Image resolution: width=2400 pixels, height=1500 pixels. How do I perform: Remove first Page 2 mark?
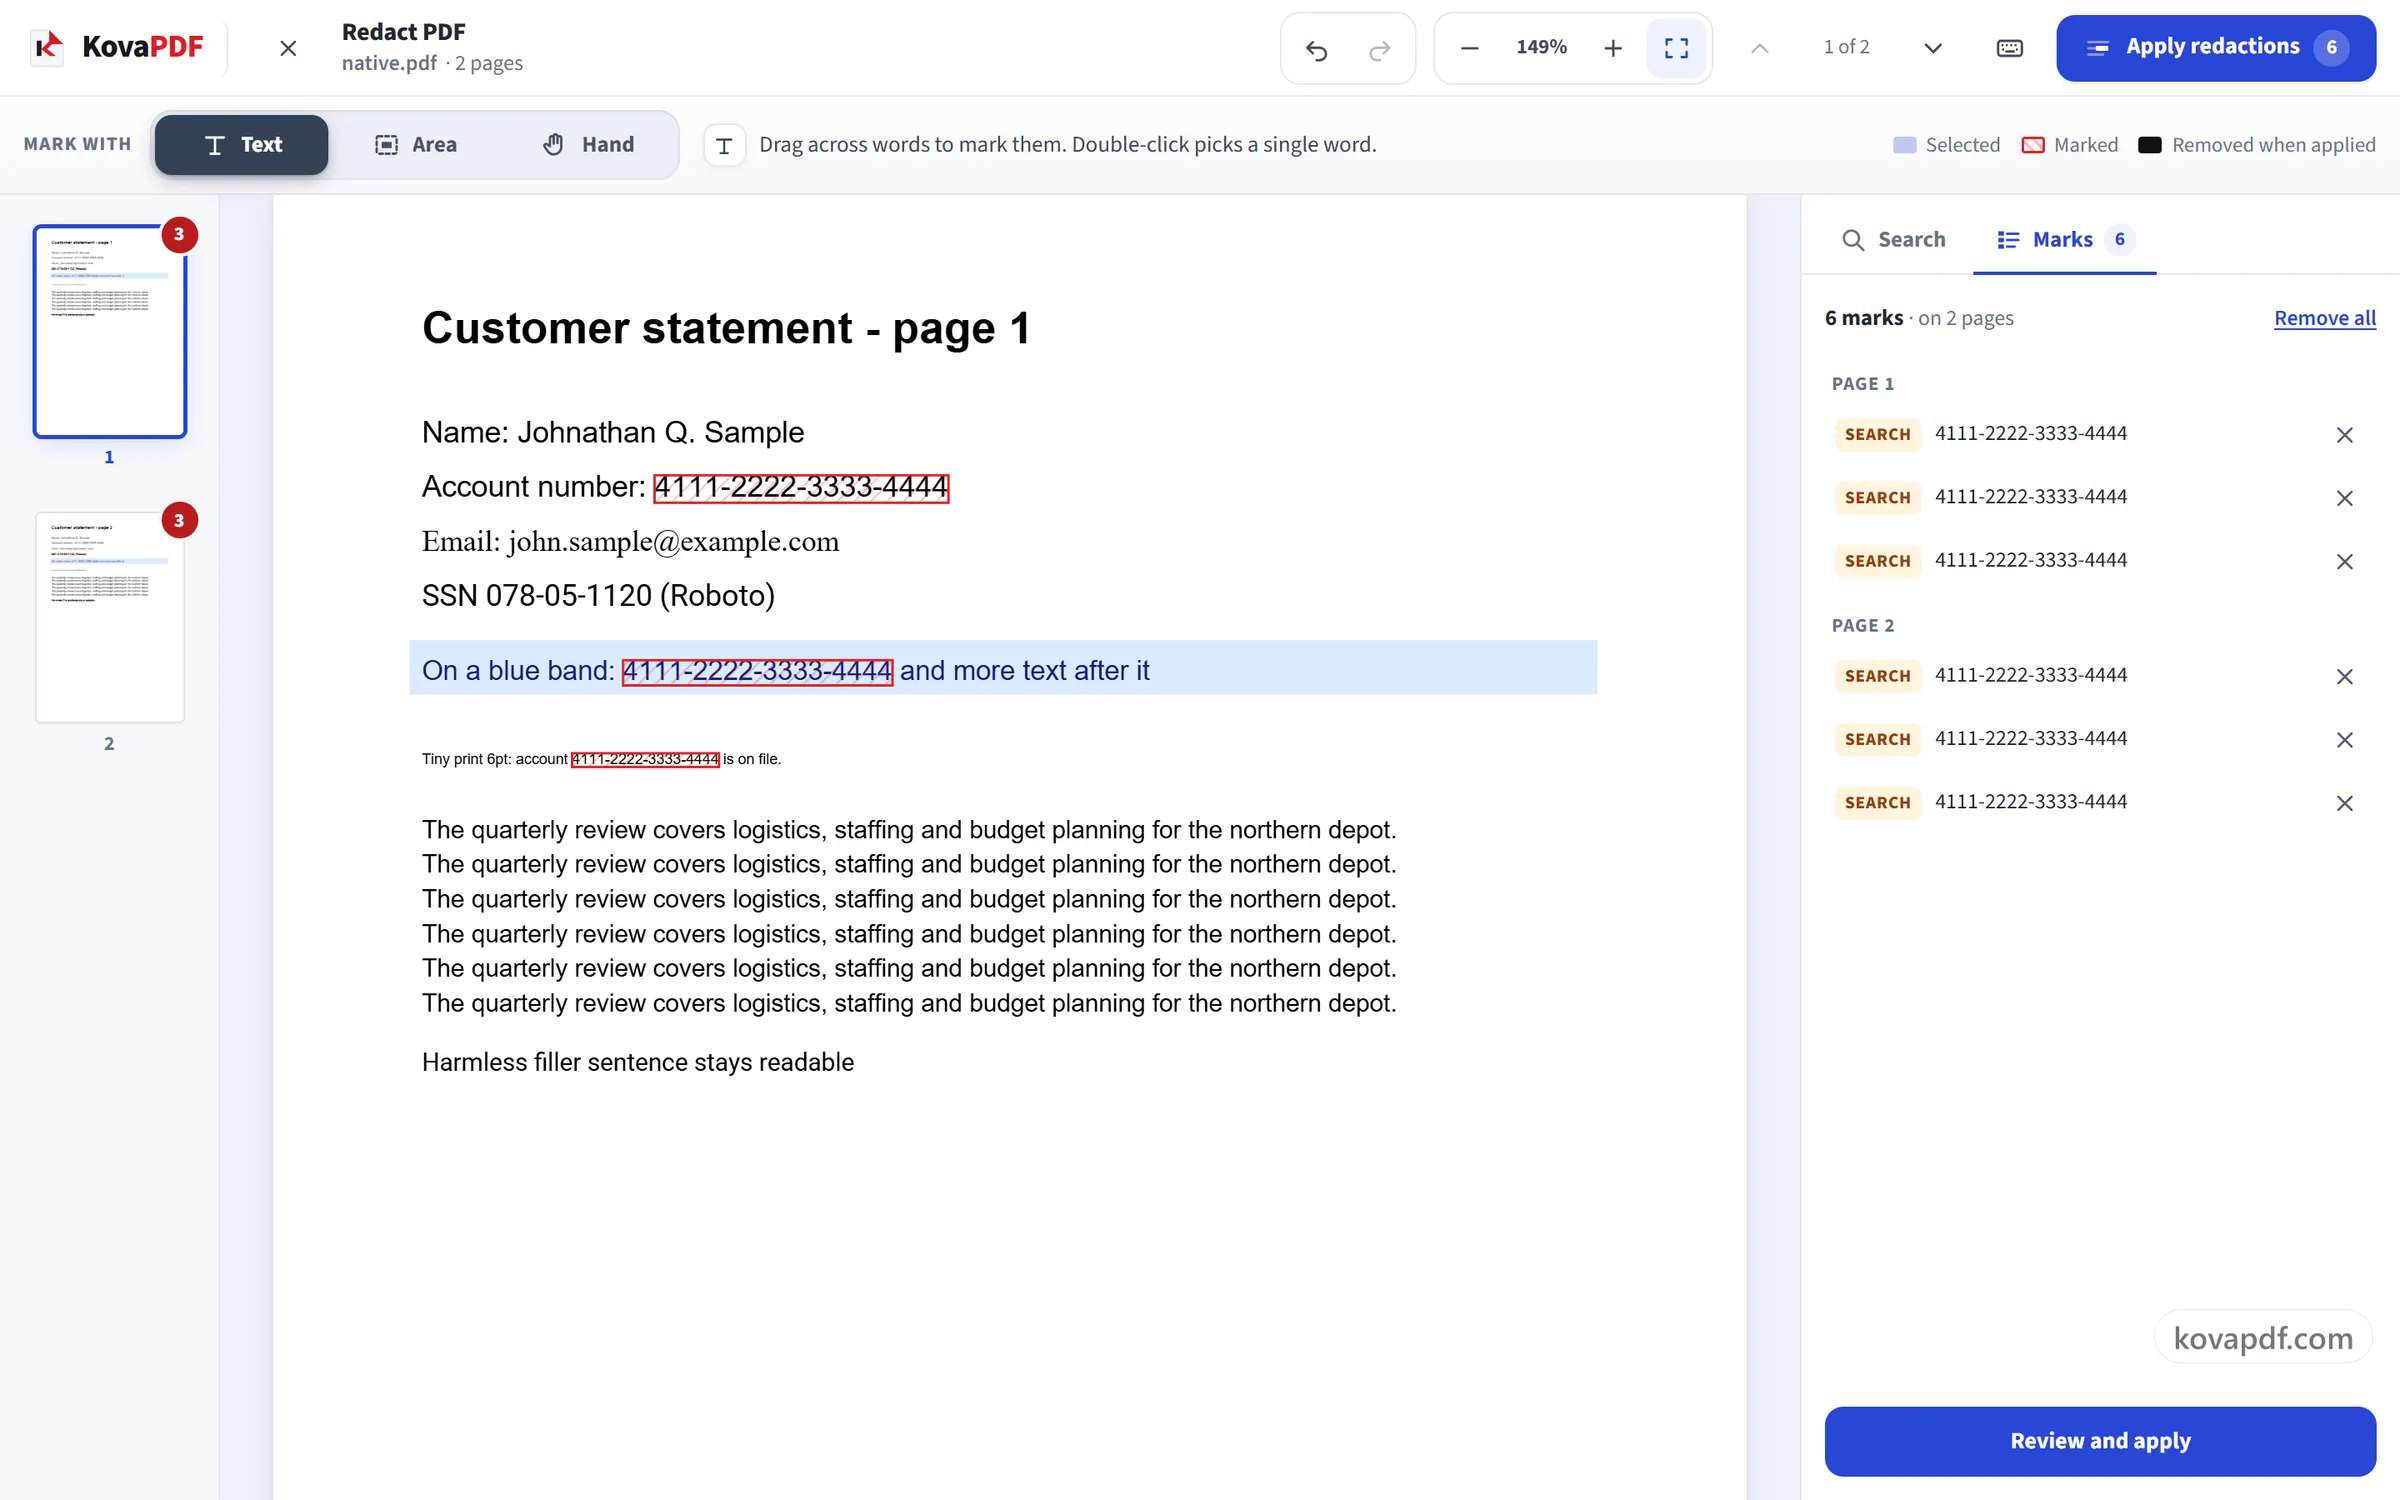2344,677
